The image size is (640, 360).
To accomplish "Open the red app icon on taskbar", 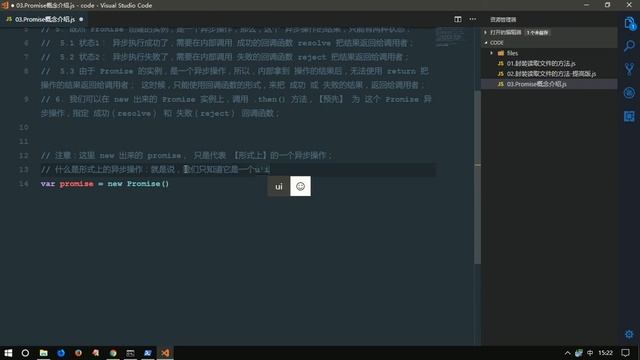I will pos(96,353).
